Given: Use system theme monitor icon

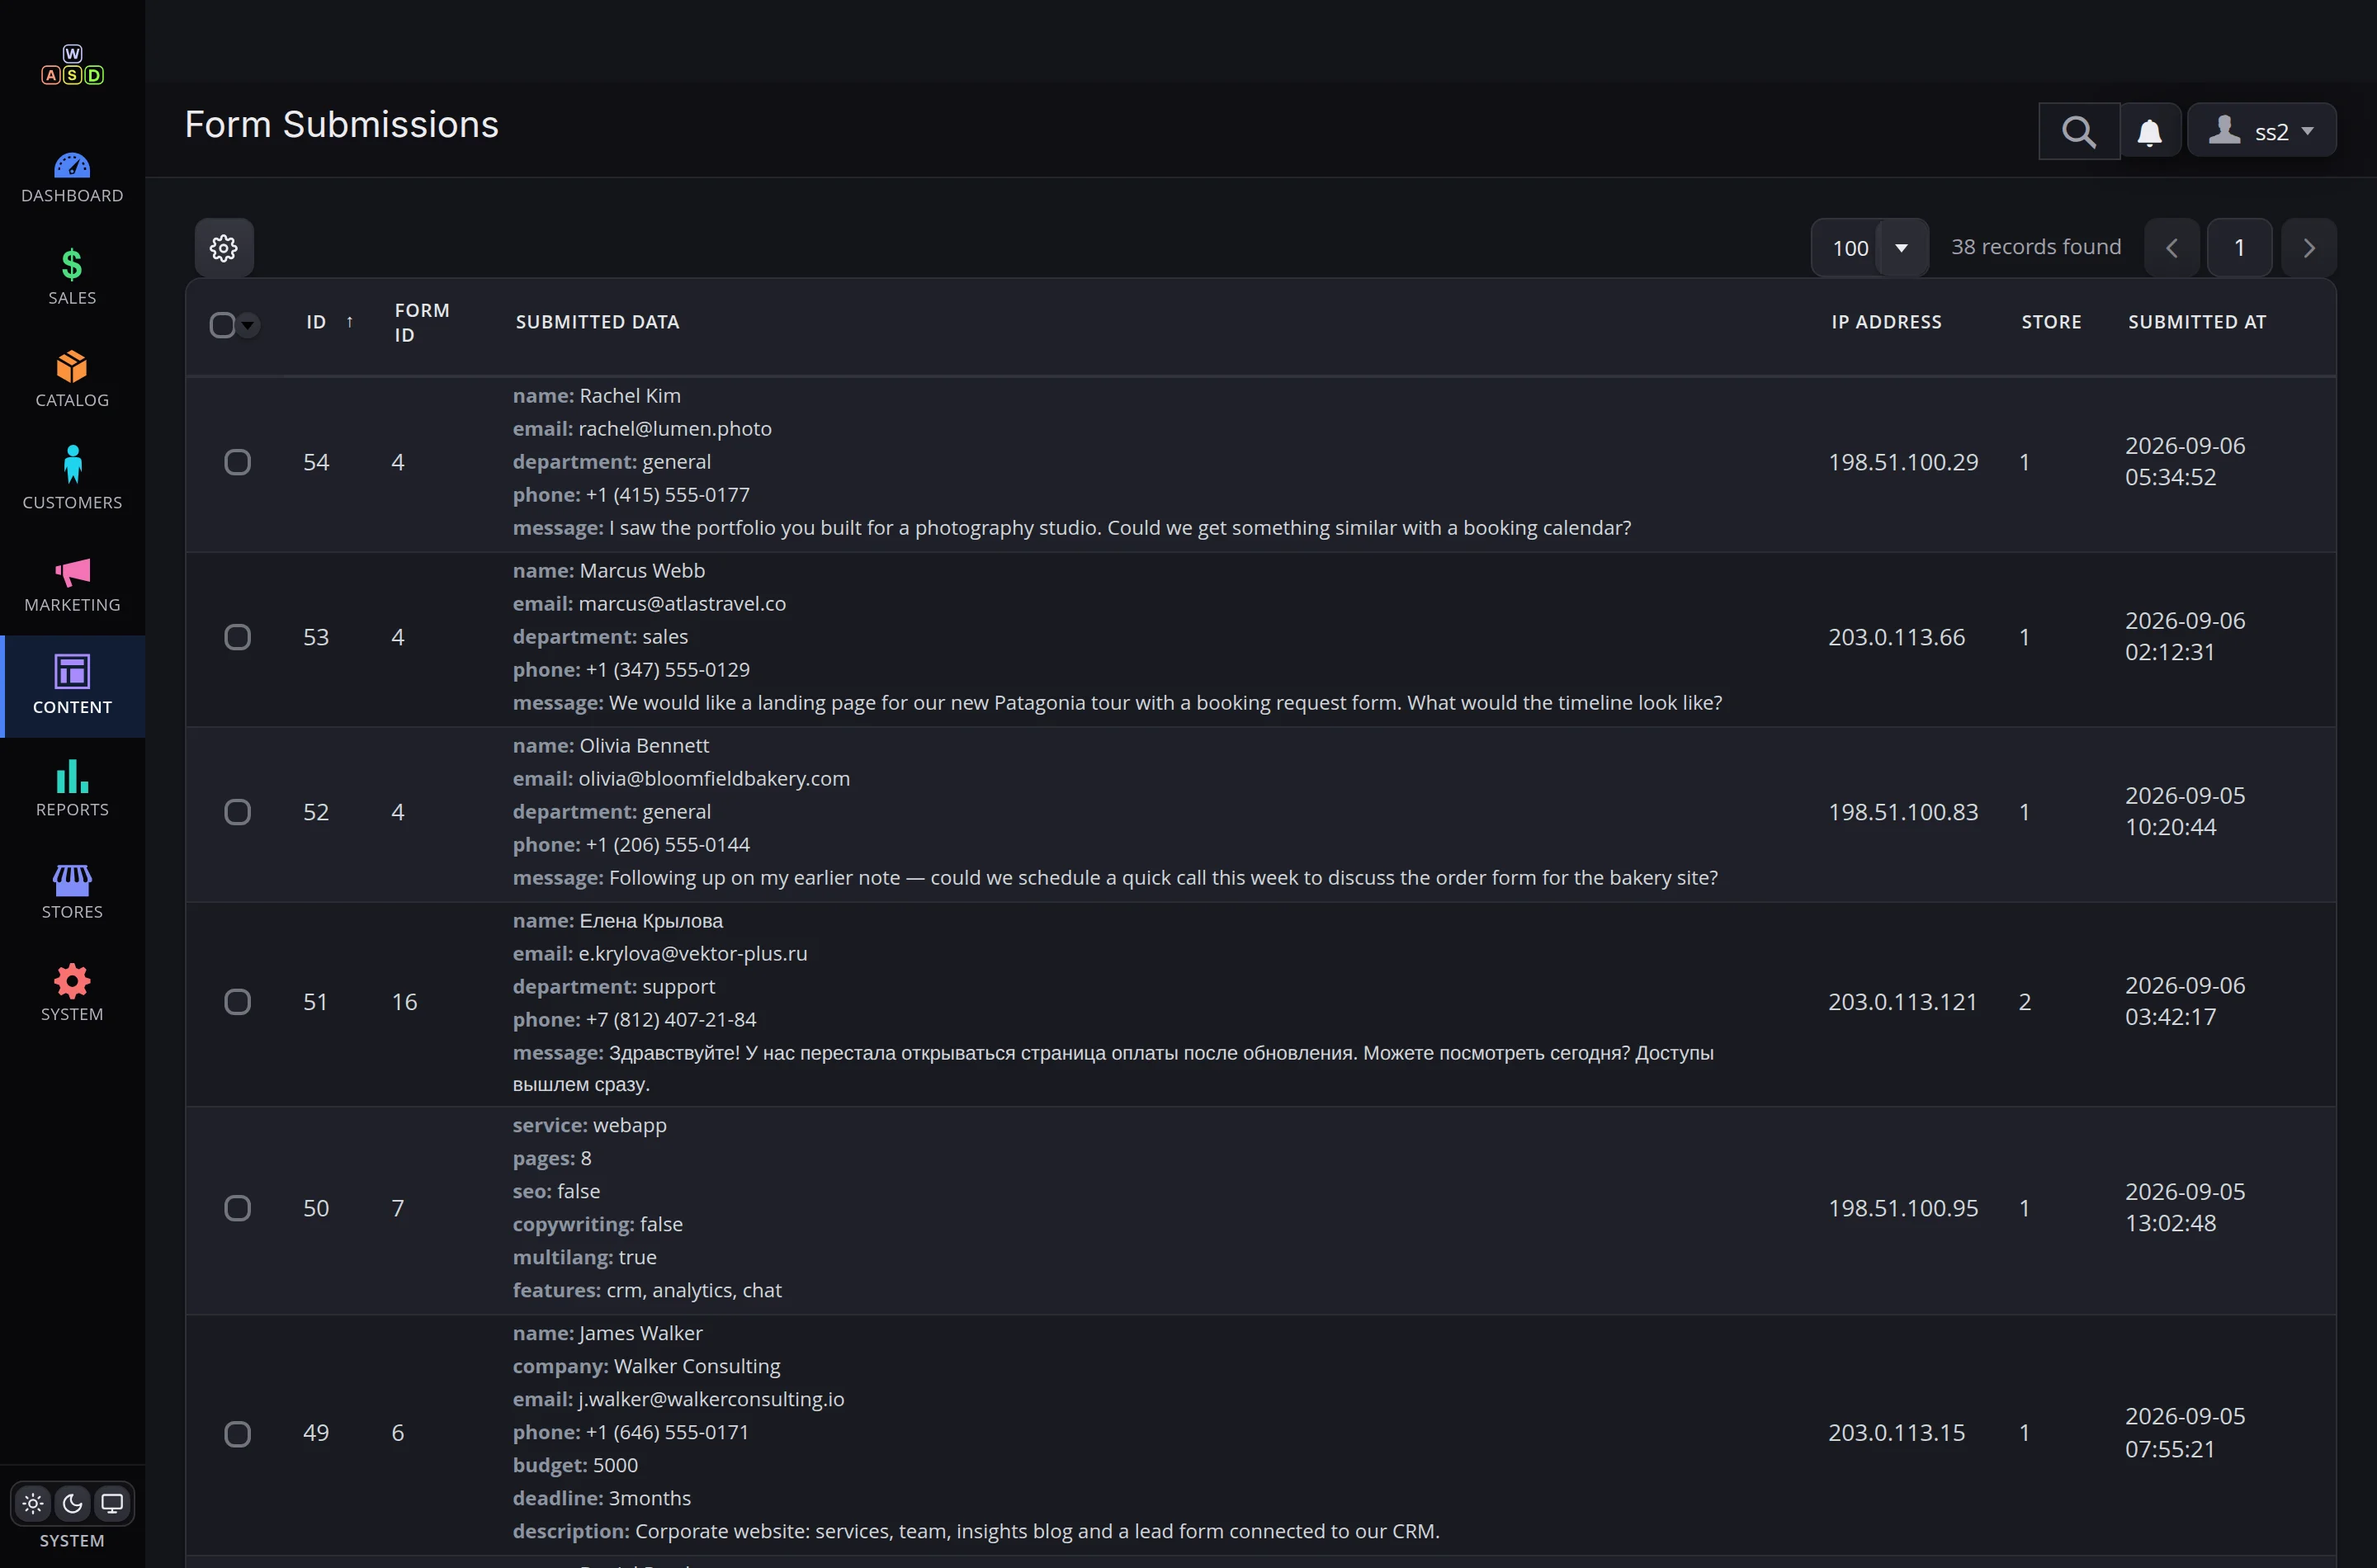Looking at the screenshot, I should coord(112,1502).
